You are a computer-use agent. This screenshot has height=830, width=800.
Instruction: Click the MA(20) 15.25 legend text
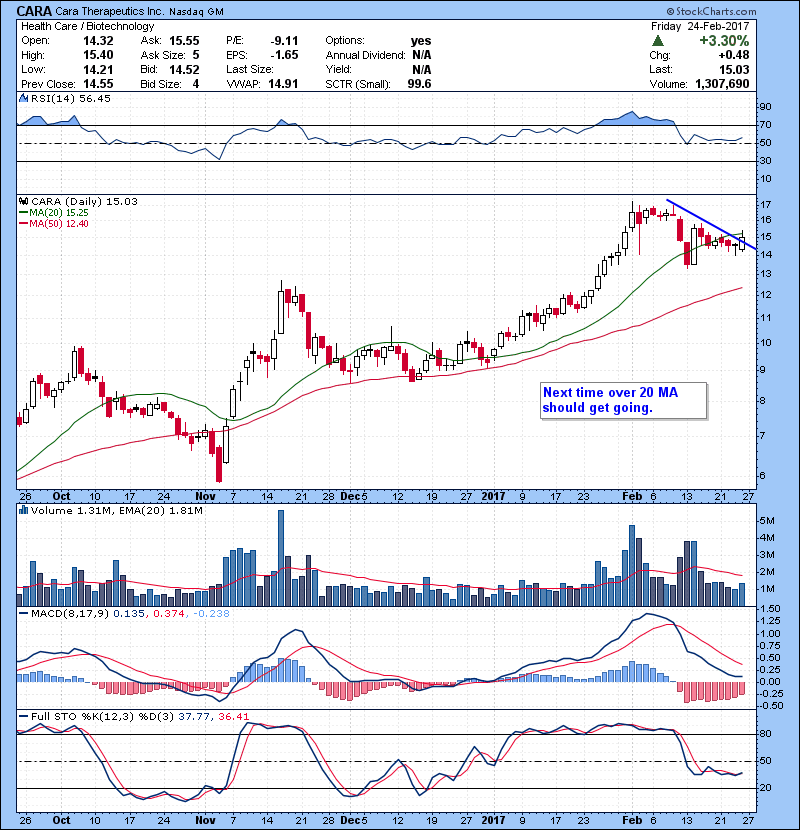59,213
